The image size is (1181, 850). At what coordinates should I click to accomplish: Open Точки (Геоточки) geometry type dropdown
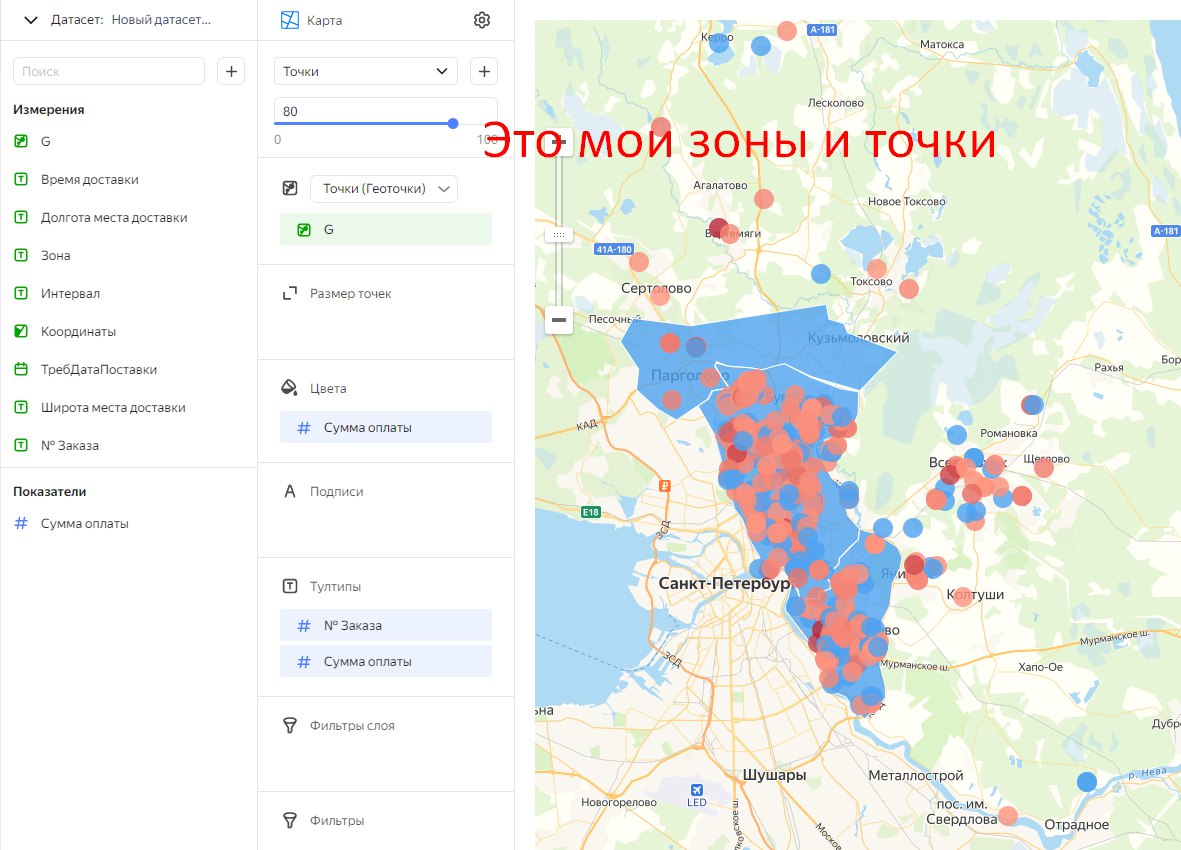pos(383,188)
